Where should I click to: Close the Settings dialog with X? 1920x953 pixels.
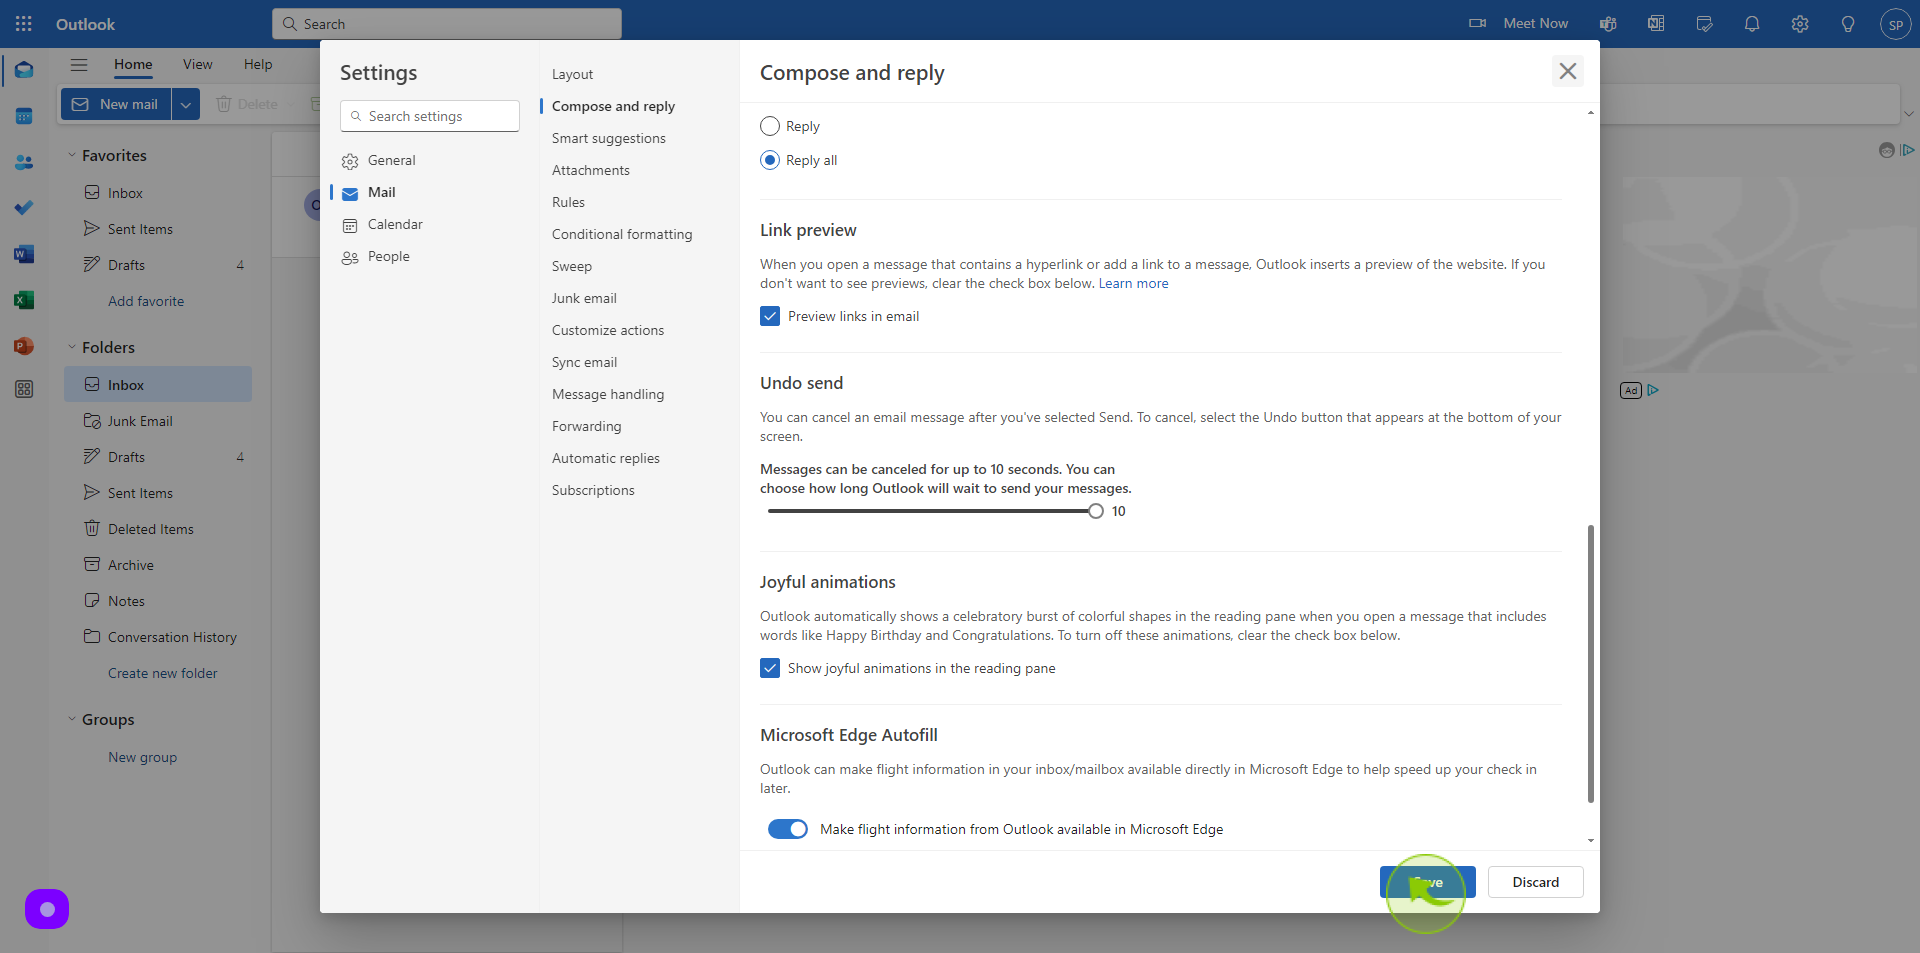tap(1567, 71)
